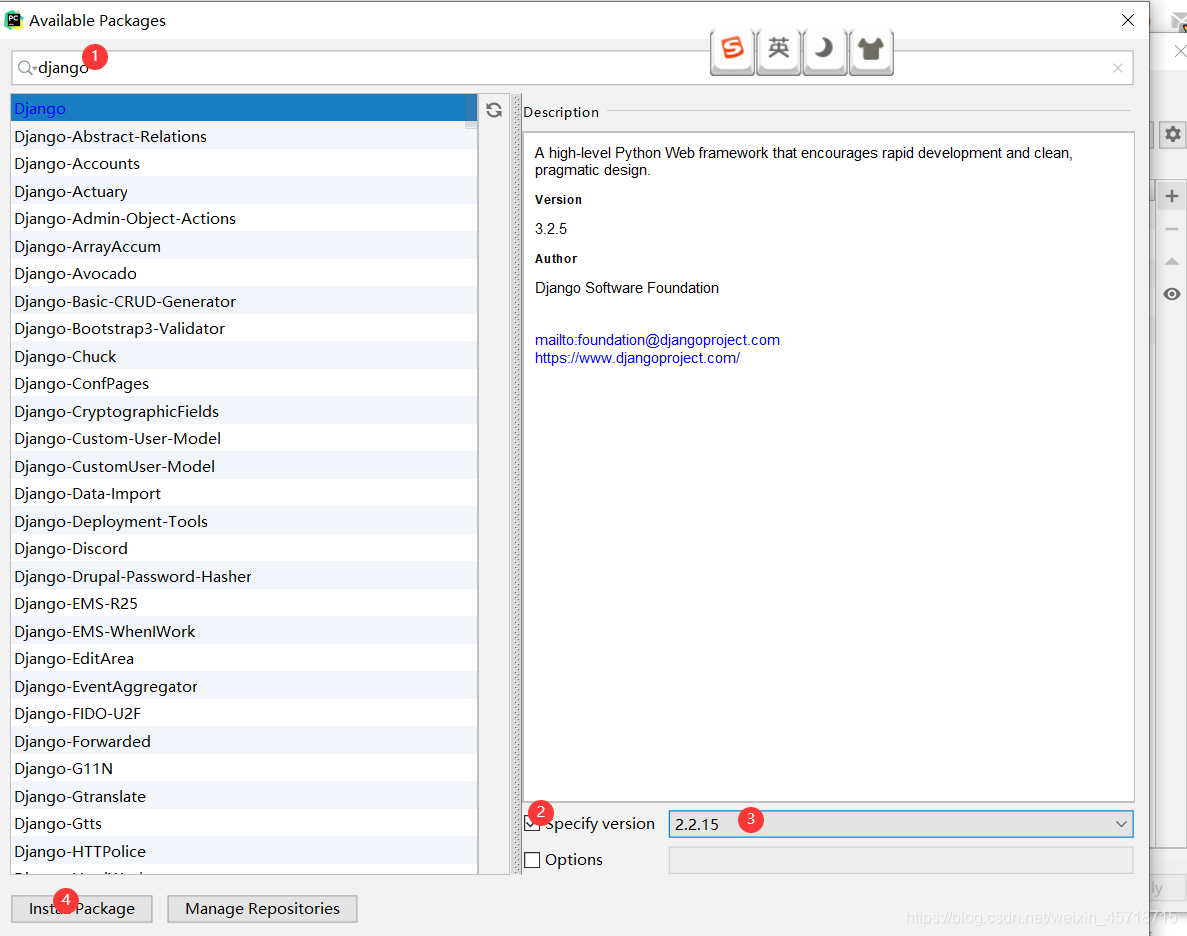Click the package list scrollbar thumb
The height and width of the screenshot is (936, 1187).
click(471, 112)
